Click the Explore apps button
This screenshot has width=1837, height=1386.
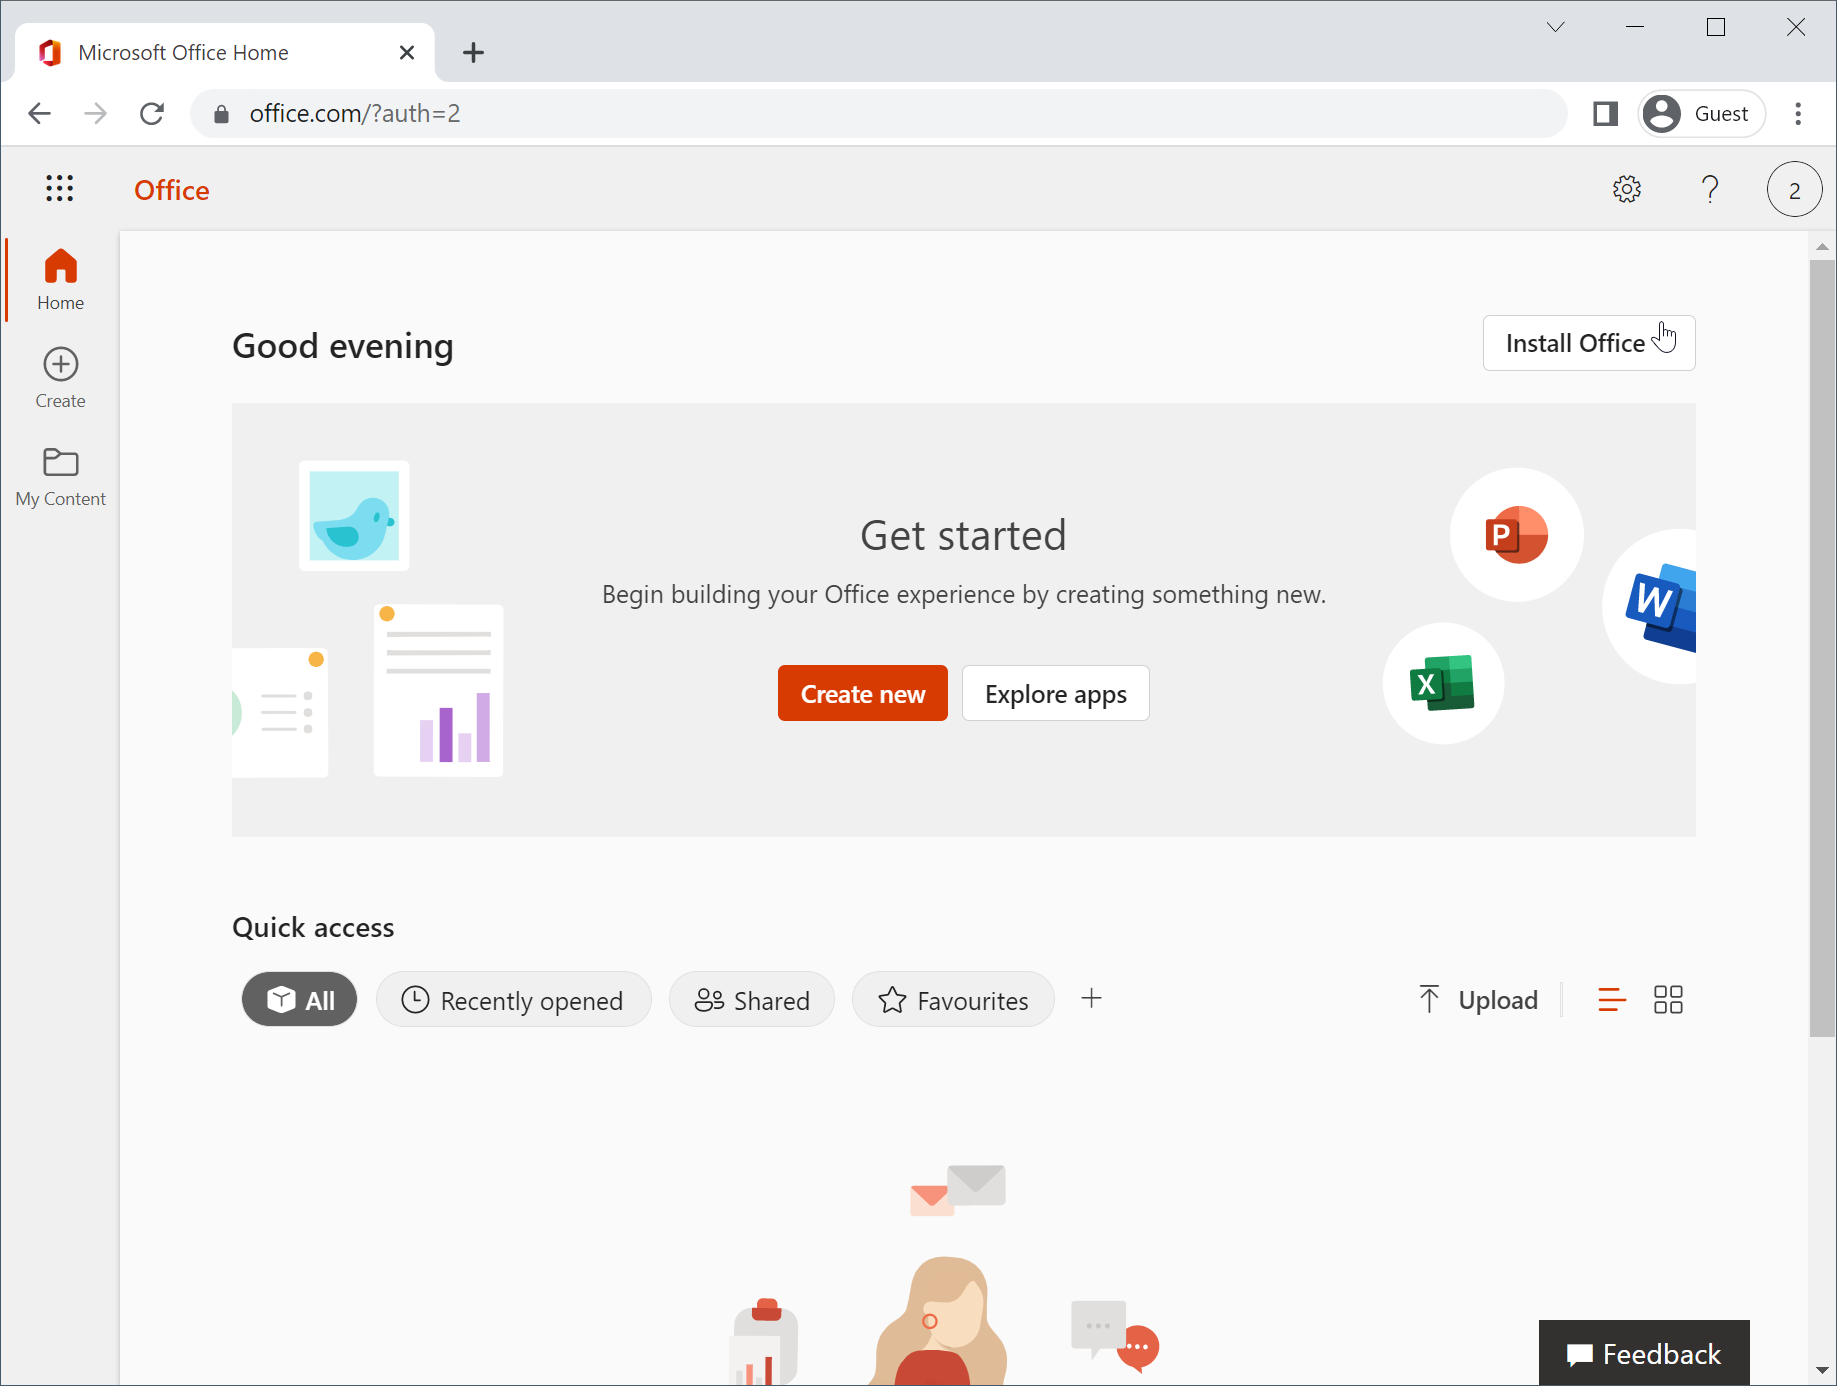coord(1056,693)
